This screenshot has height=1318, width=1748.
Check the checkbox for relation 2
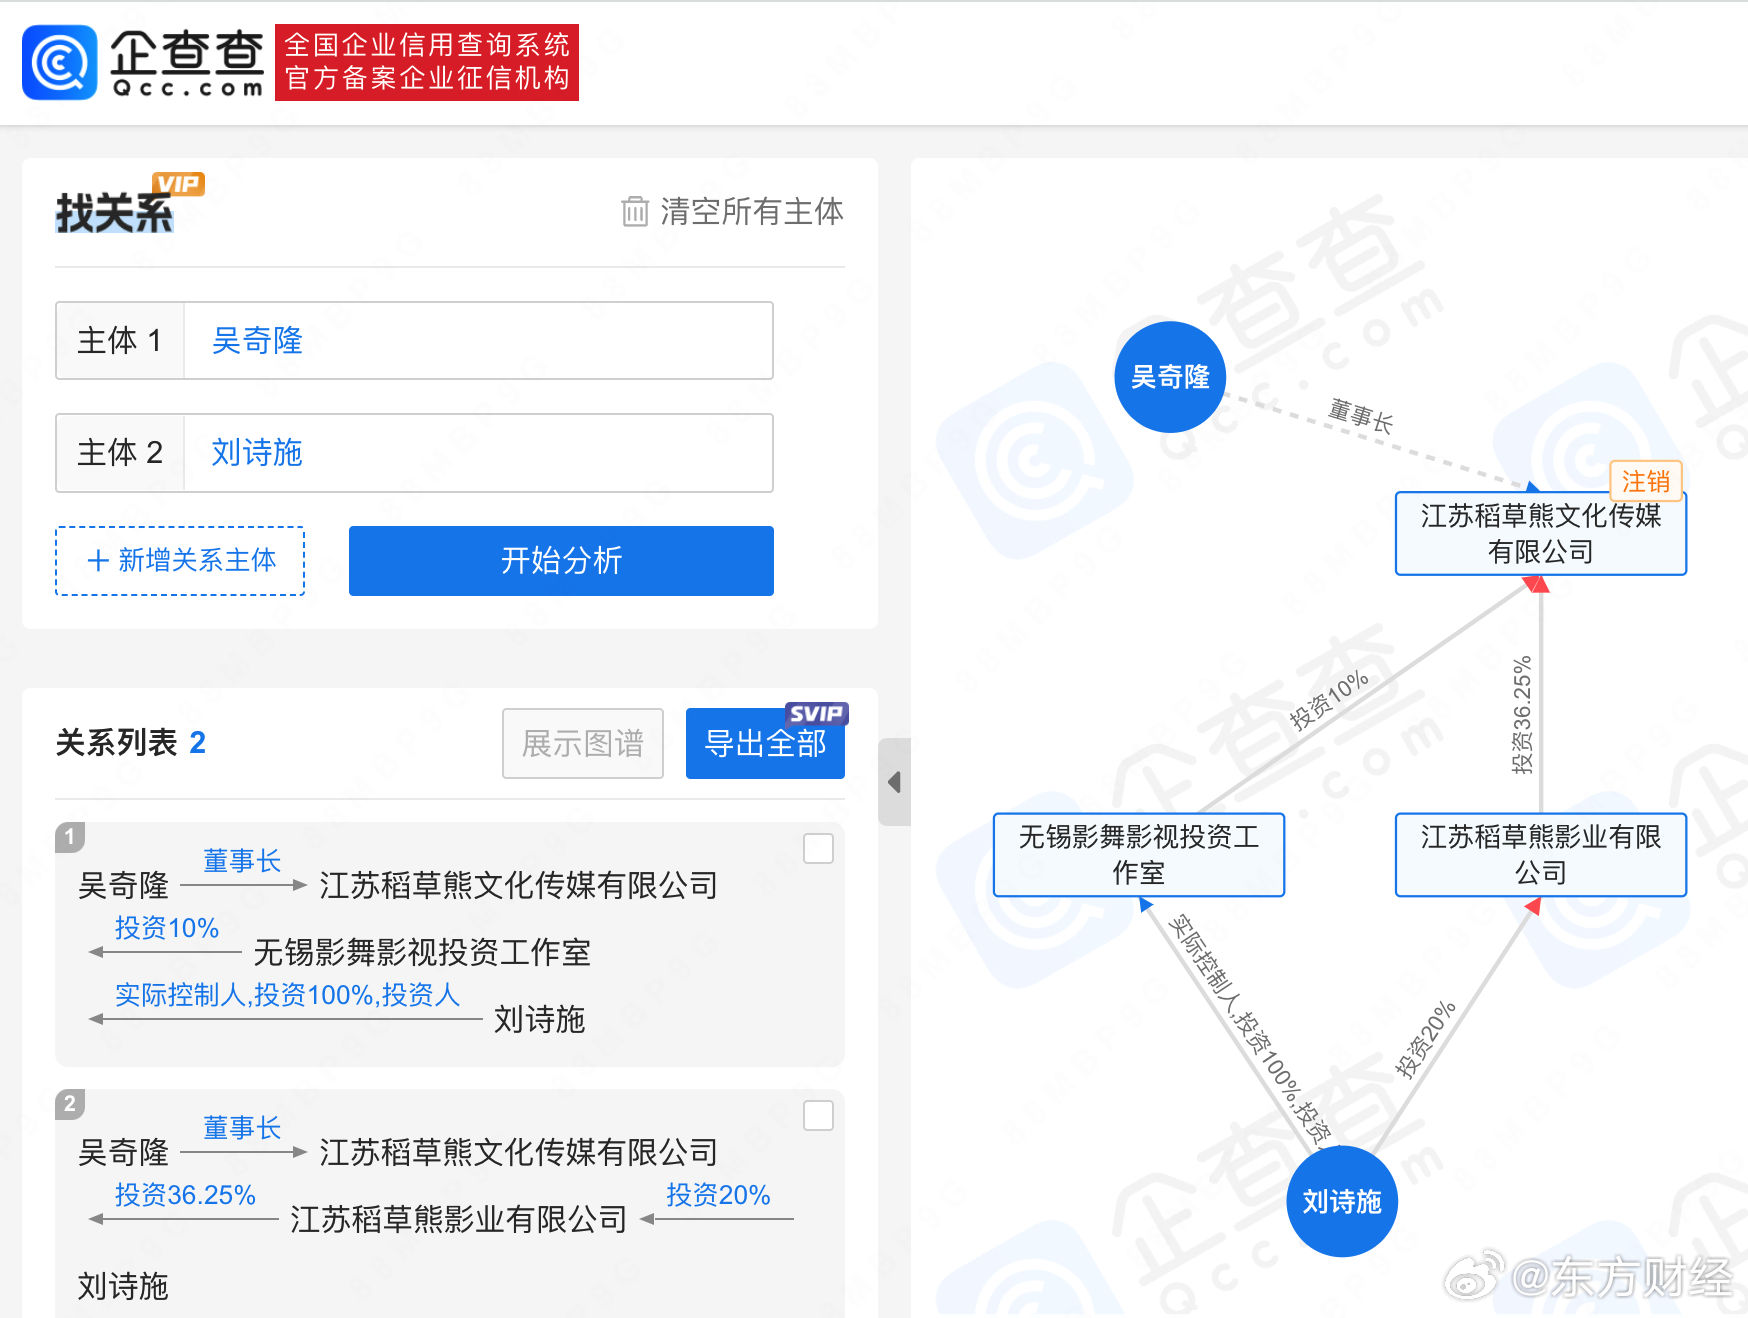818,1115
